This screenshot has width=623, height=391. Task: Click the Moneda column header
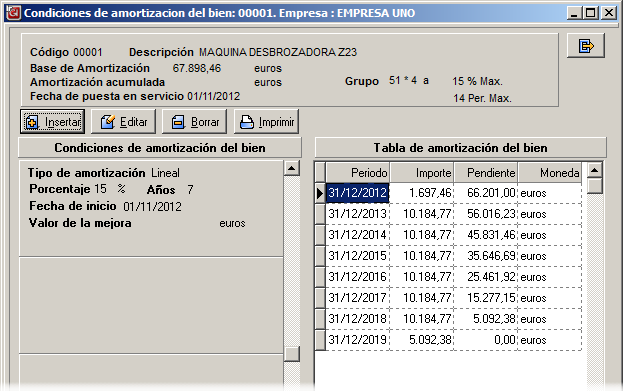(550, 173)
